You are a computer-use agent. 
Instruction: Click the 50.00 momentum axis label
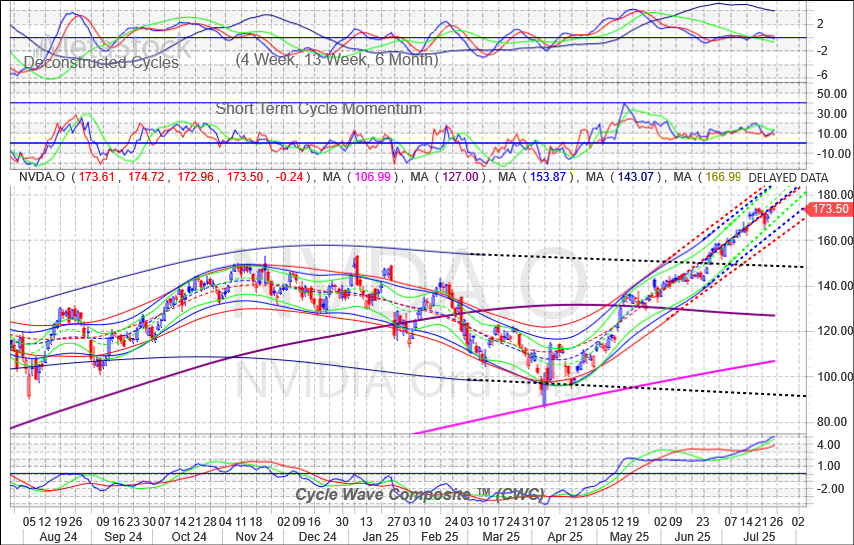tap(832, 94)
